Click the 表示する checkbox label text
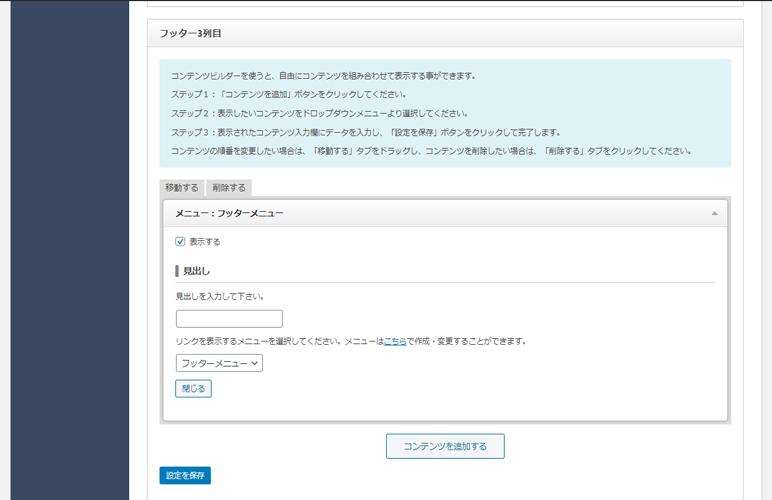 point(205,241)
